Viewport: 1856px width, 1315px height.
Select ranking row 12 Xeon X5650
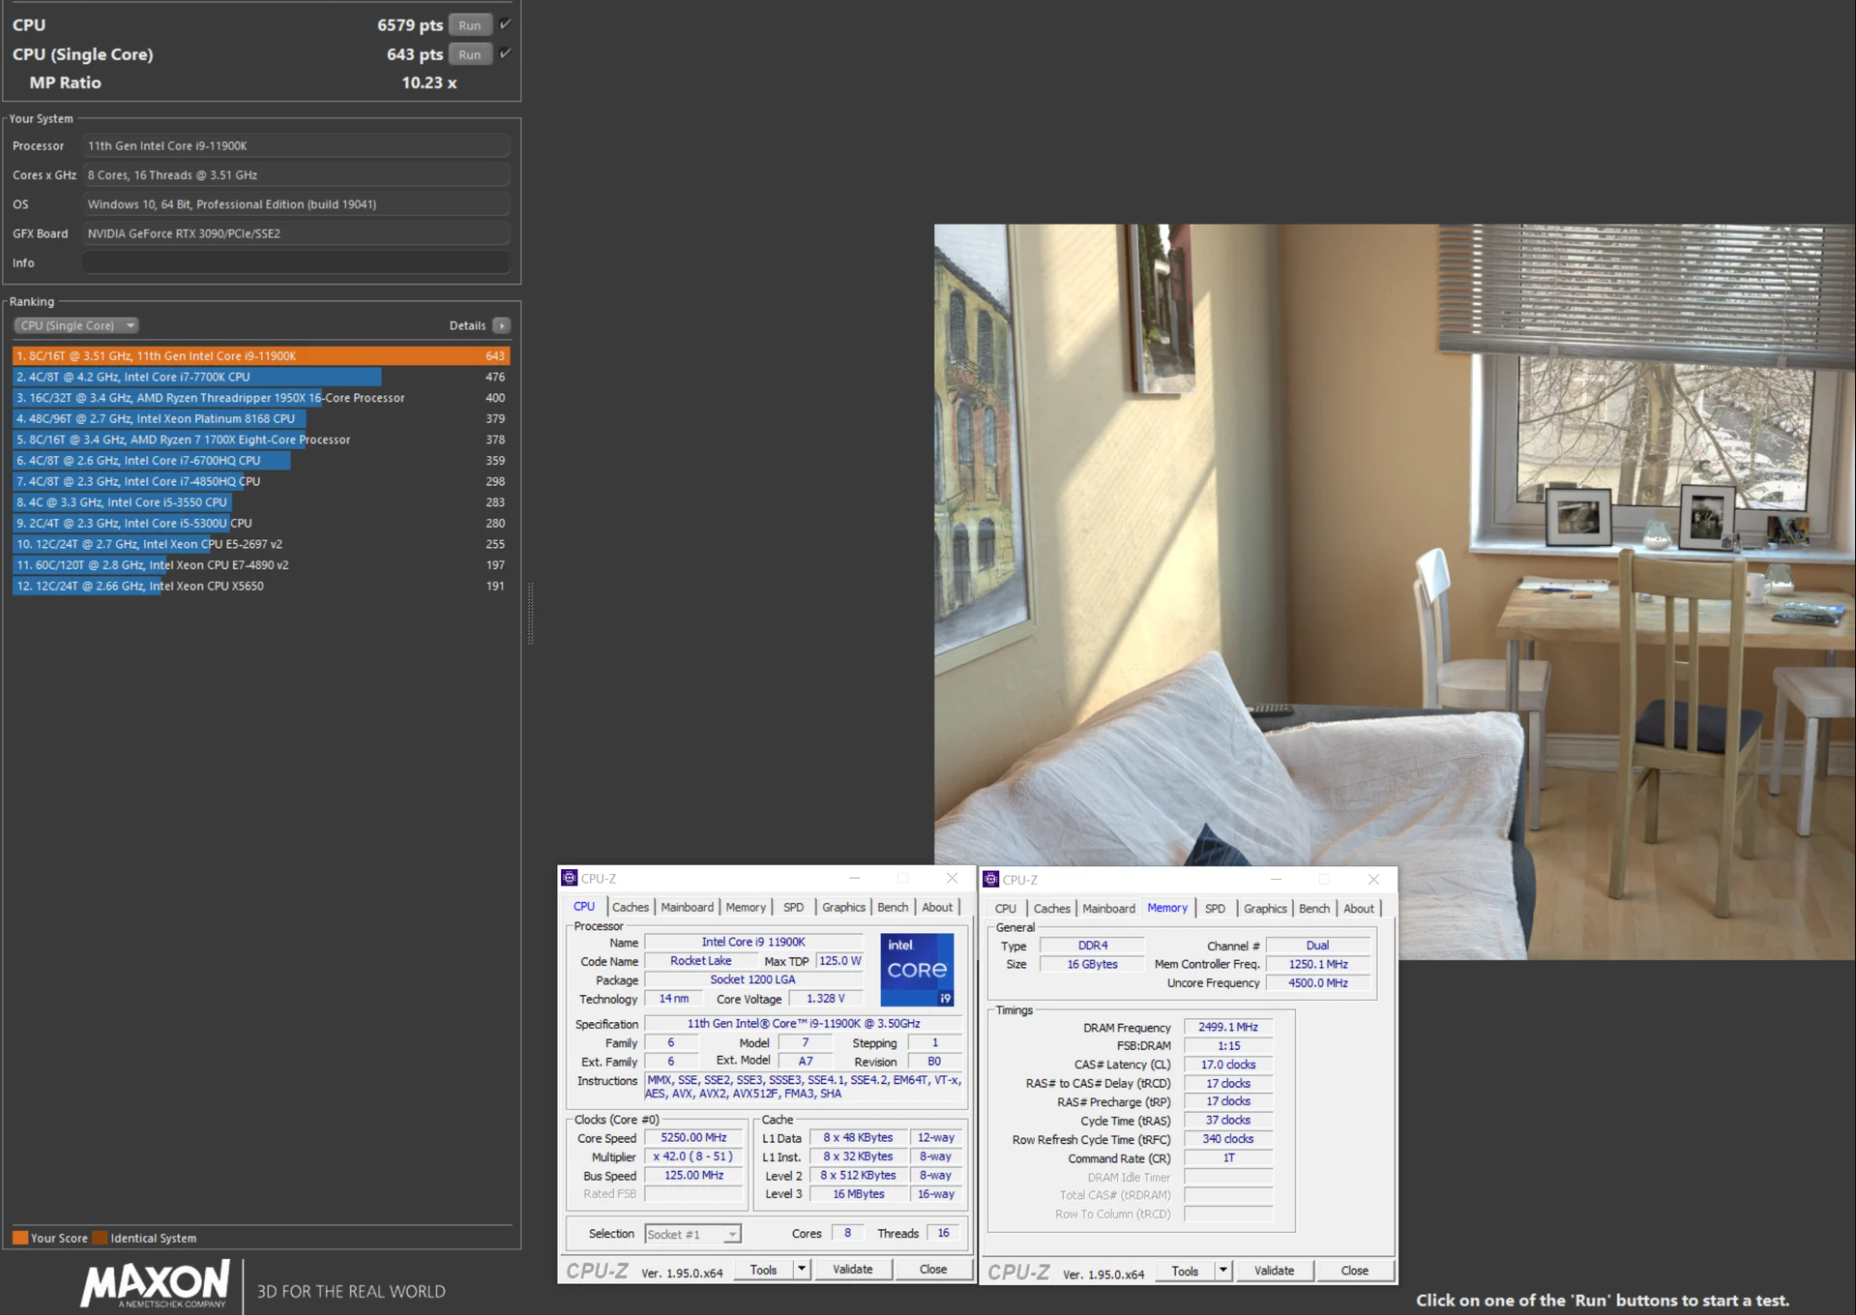pyautogui.click(x=261, y=586)
